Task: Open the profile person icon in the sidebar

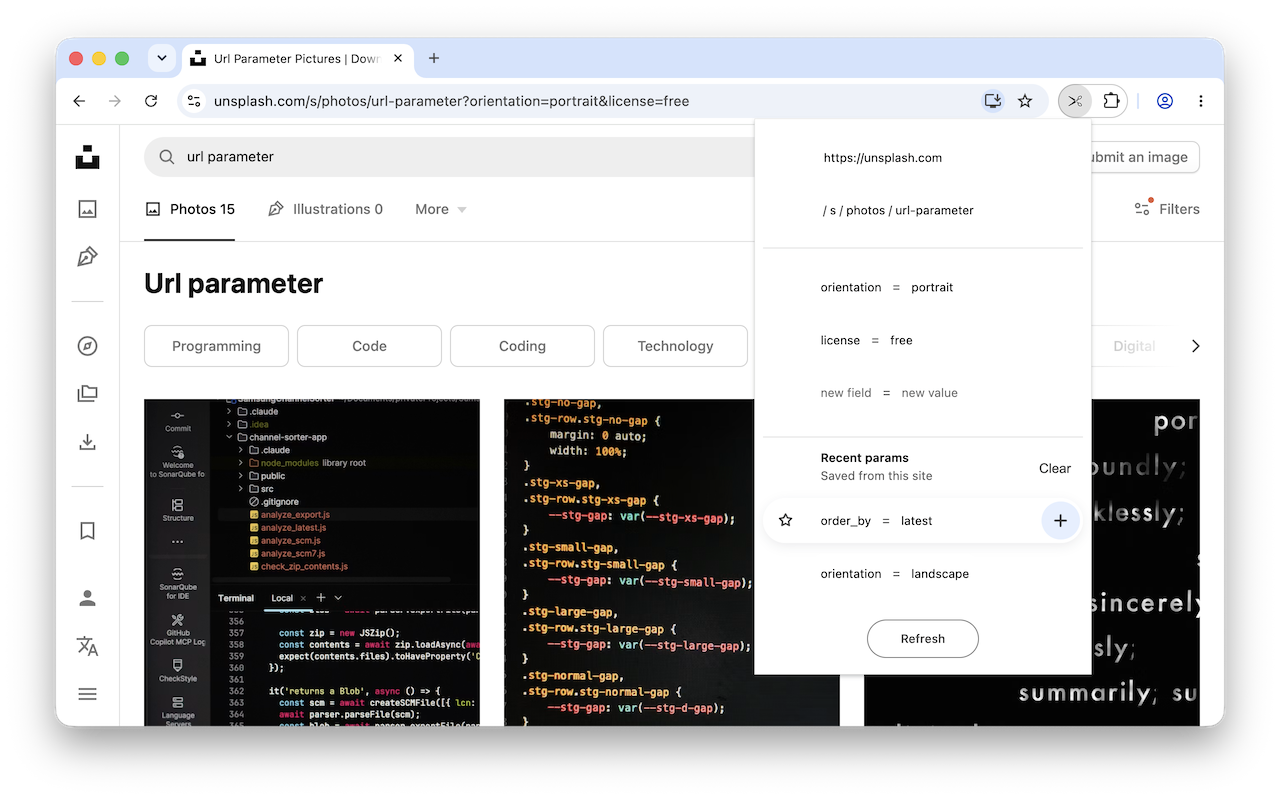Action: click(88, 598)
